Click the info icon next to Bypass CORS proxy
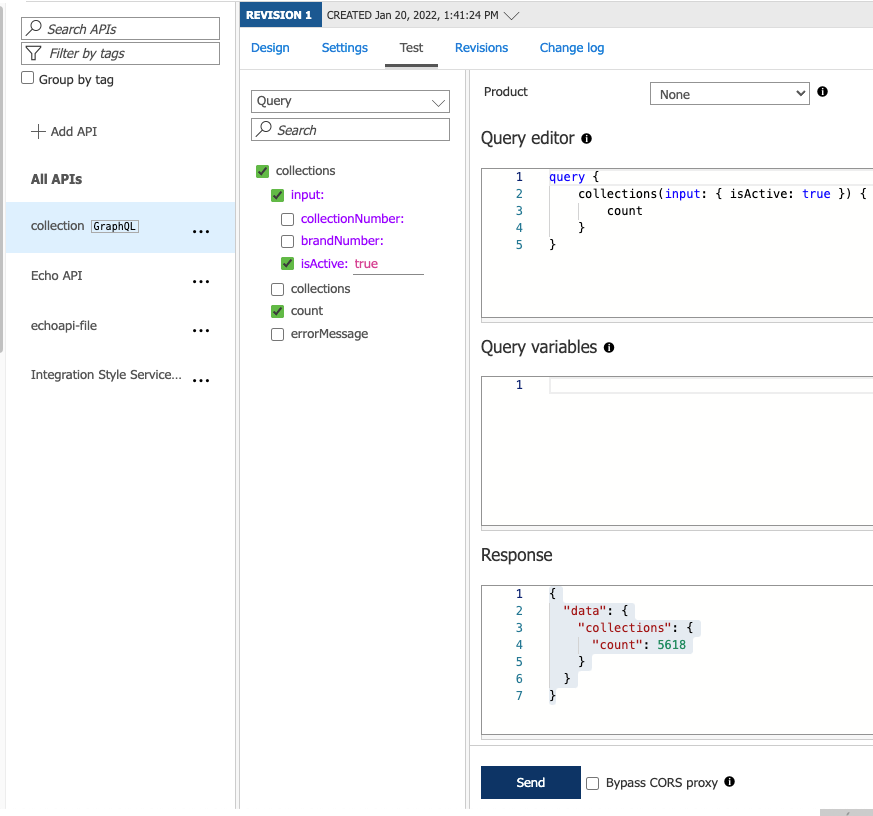The height and width of the screenshot is (816, 873). pos(729,782)
